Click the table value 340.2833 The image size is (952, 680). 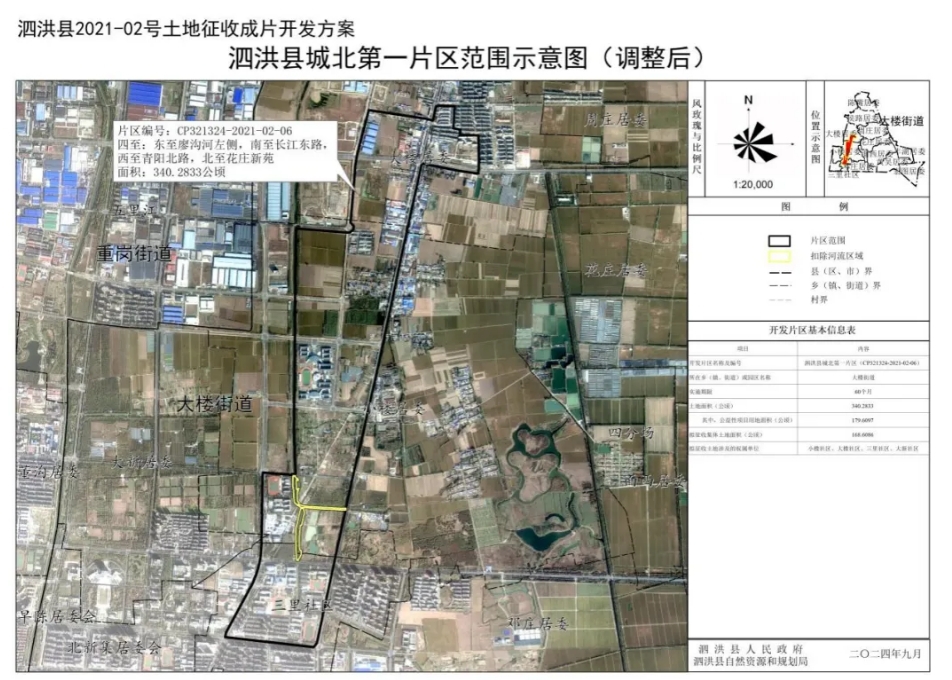[863, 406]
